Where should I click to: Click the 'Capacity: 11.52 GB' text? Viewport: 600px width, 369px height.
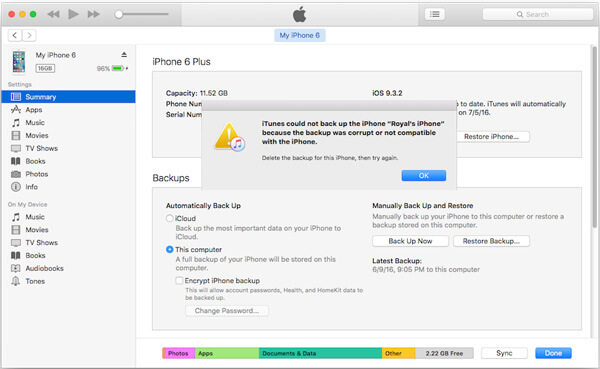[x=197, y=93]
